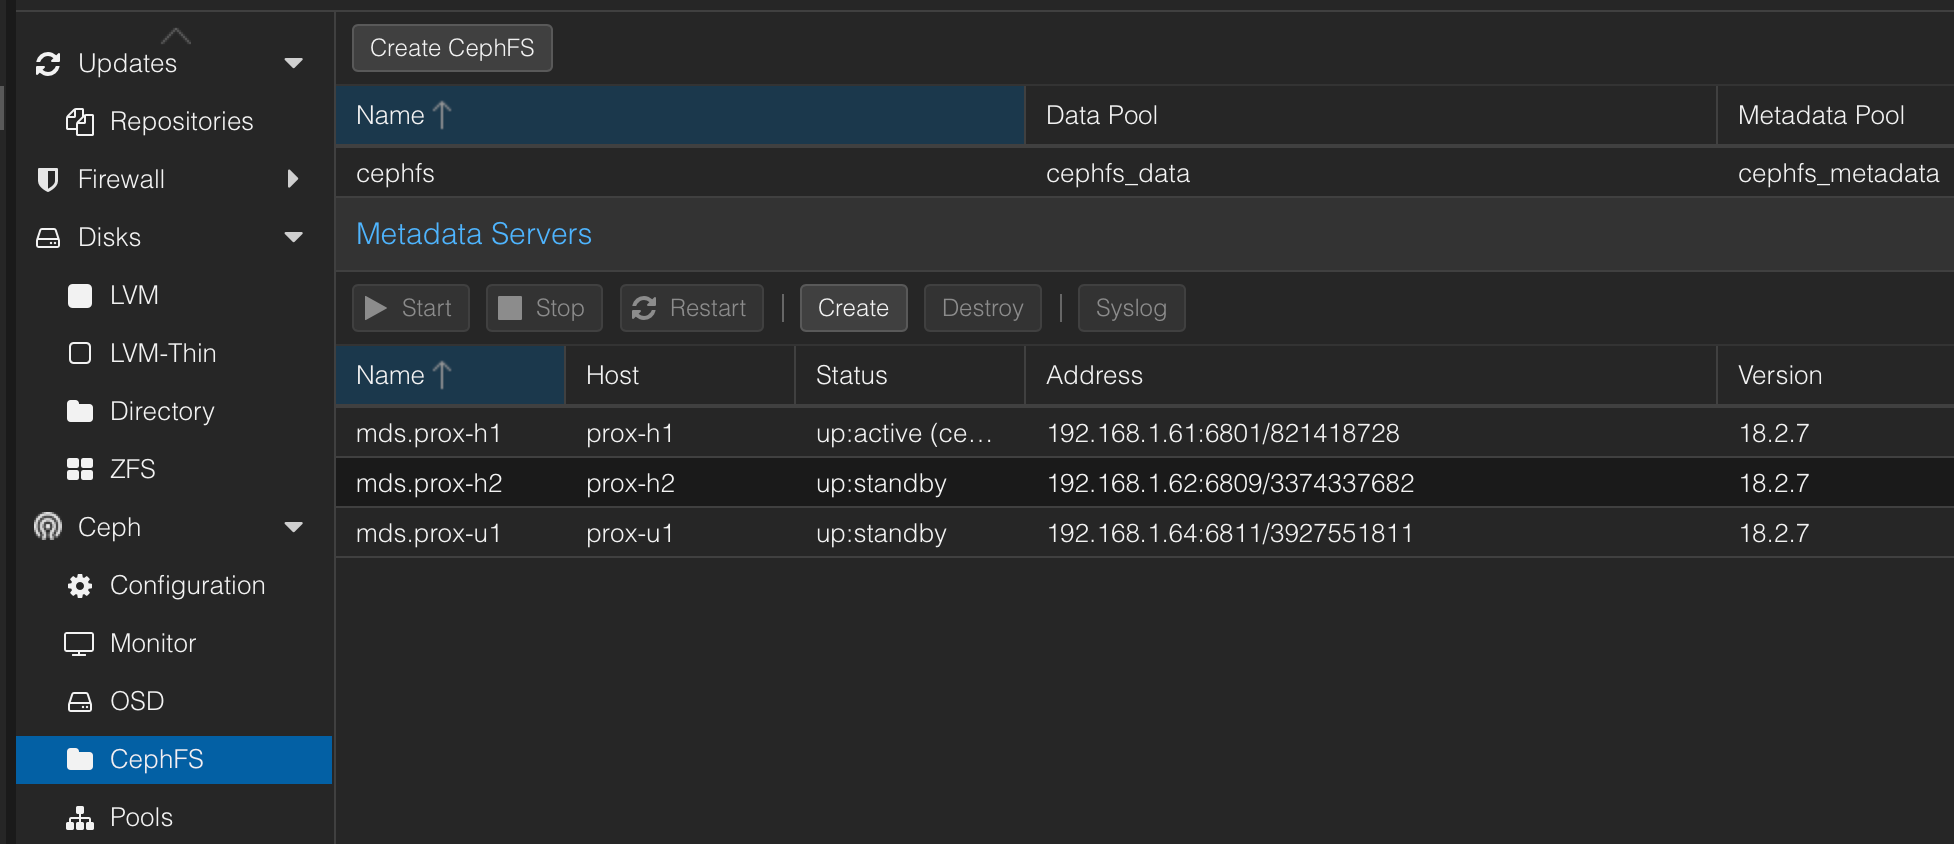The height and width of the screenshot is (844, 1954).
Task: Click the Disks drive icon
Action: tap(48, 238)
